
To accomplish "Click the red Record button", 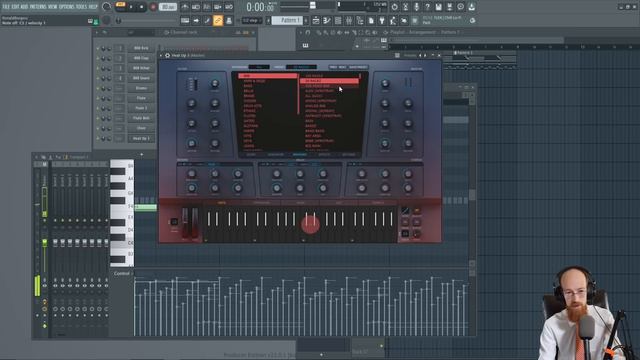I will (x=153, y=7).
